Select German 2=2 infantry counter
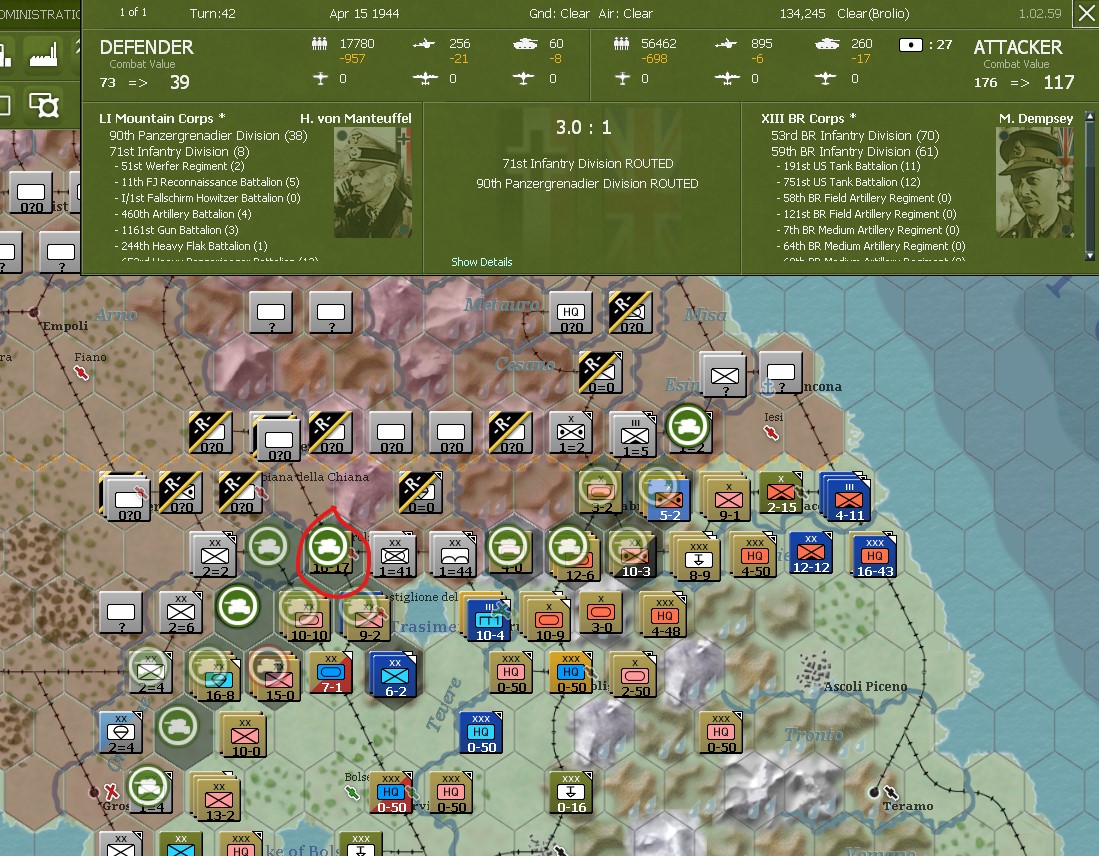Screen dimensions: 1099x856 [214, 556]
